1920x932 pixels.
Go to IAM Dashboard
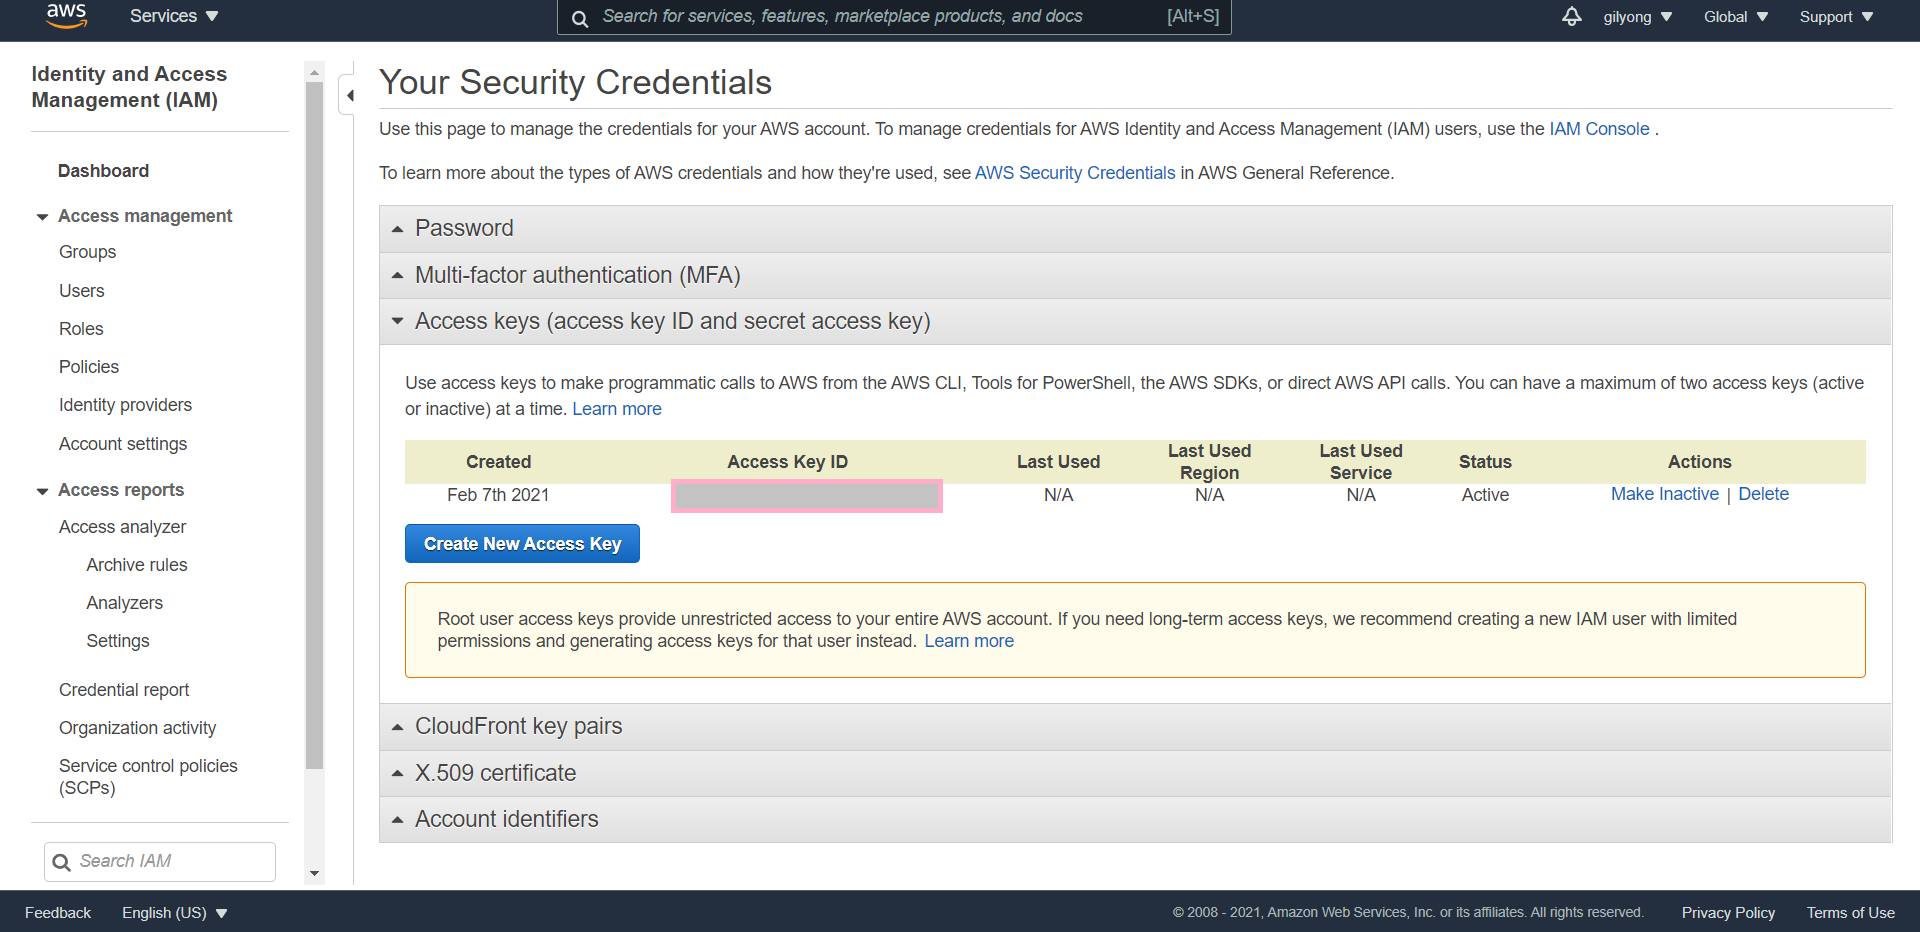click(x=103, y=171)
